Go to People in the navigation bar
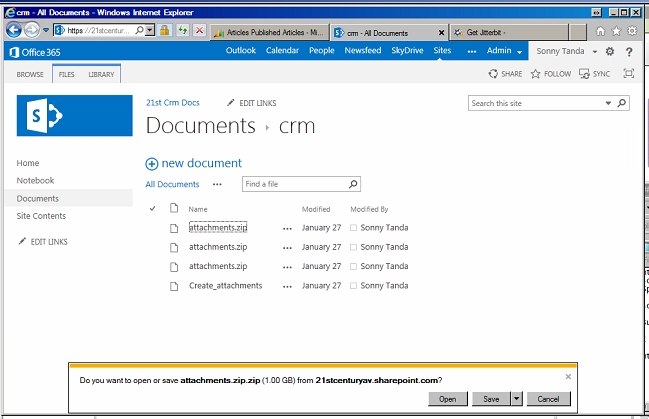The height and width of the screenshot is (419, 649). (322, 51)
